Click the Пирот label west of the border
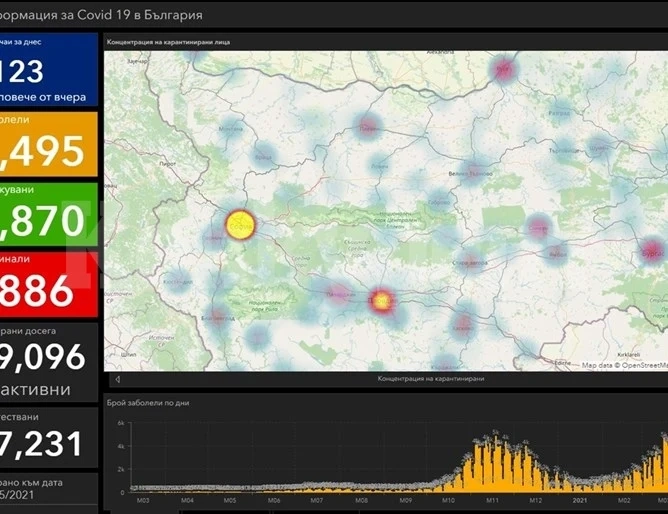668x514 pixels. (167, 164)
